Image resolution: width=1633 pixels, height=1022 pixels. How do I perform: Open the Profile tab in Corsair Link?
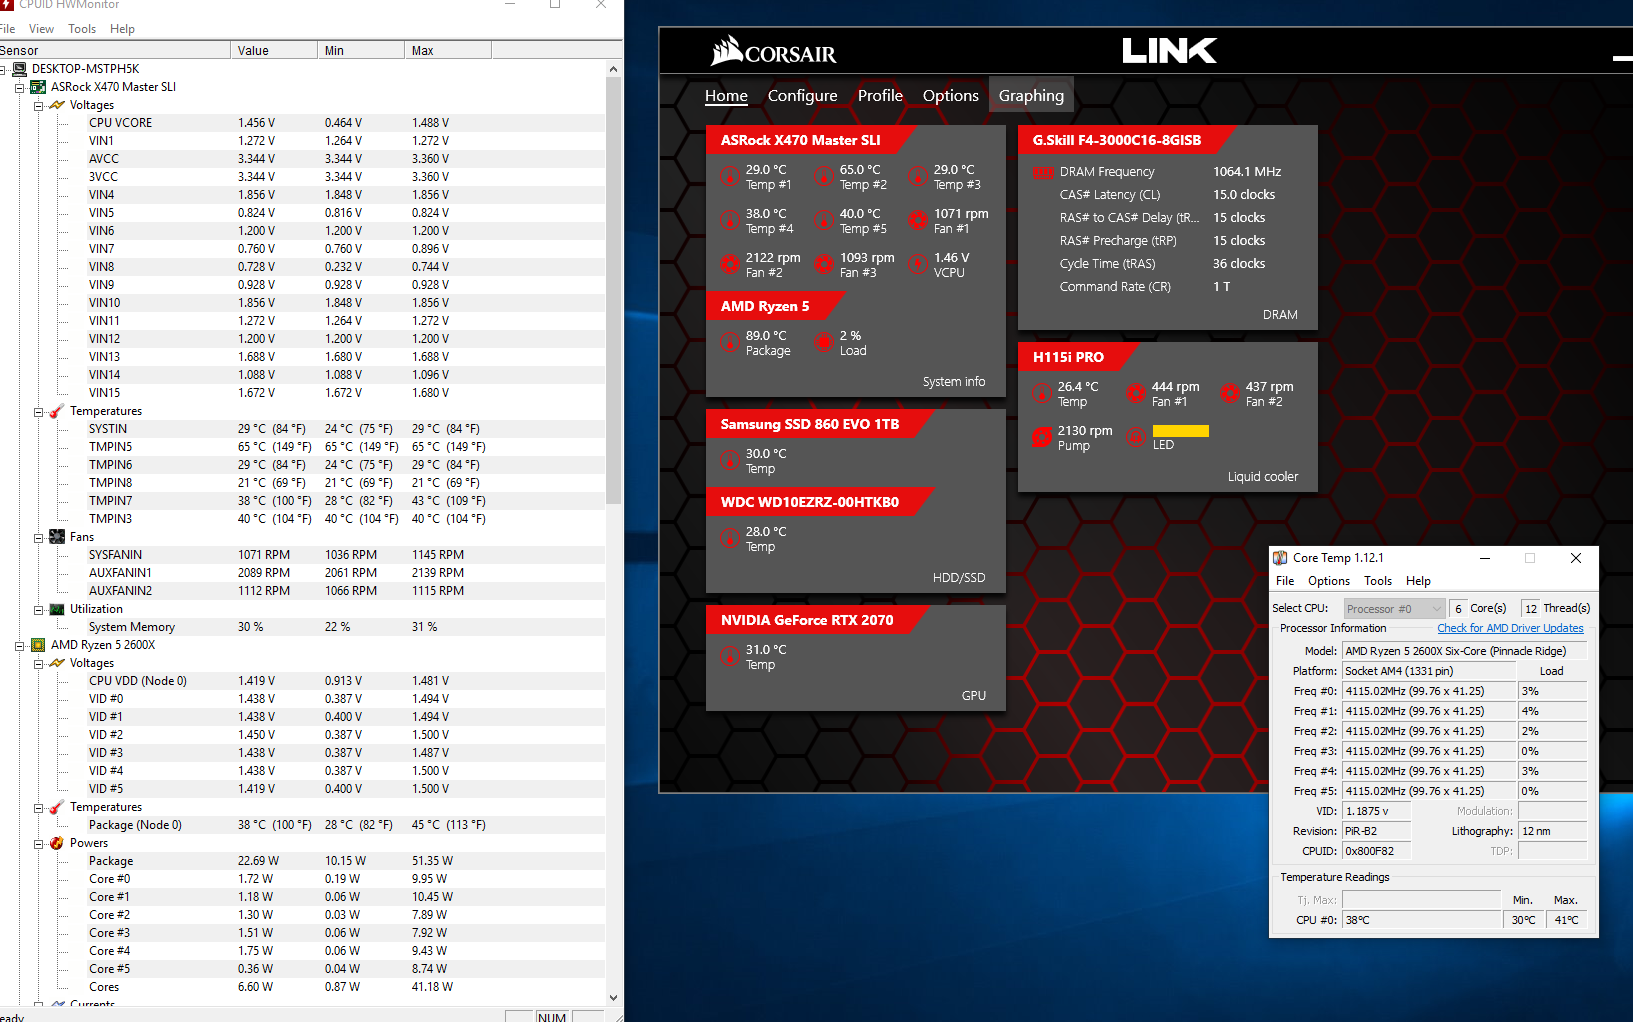pos(880,96)
